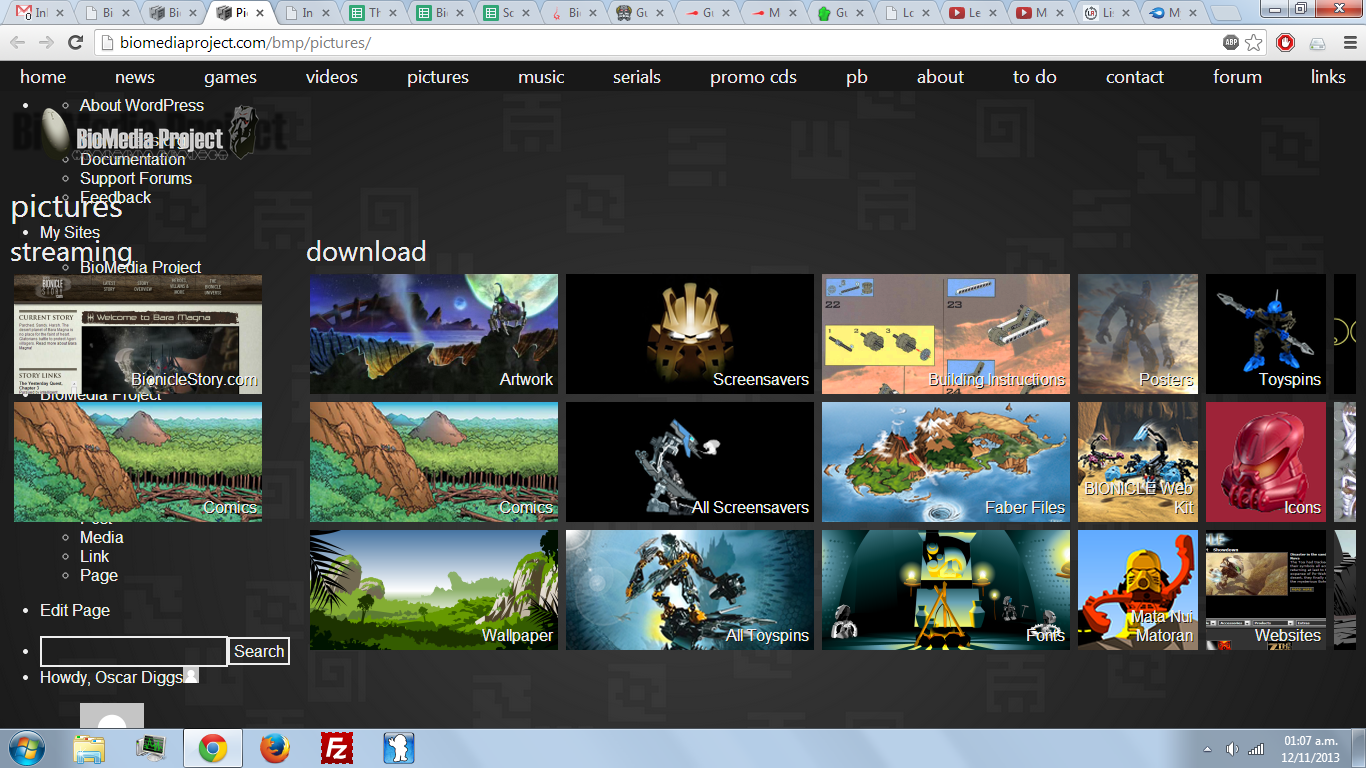Open Adblock Plus via the ABP toolbar icon
Screen dimensions: 1366x768
(x=1232, y=43)
